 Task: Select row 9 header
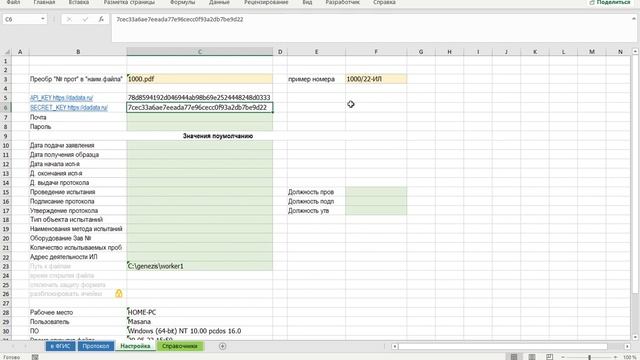[6, 136]
